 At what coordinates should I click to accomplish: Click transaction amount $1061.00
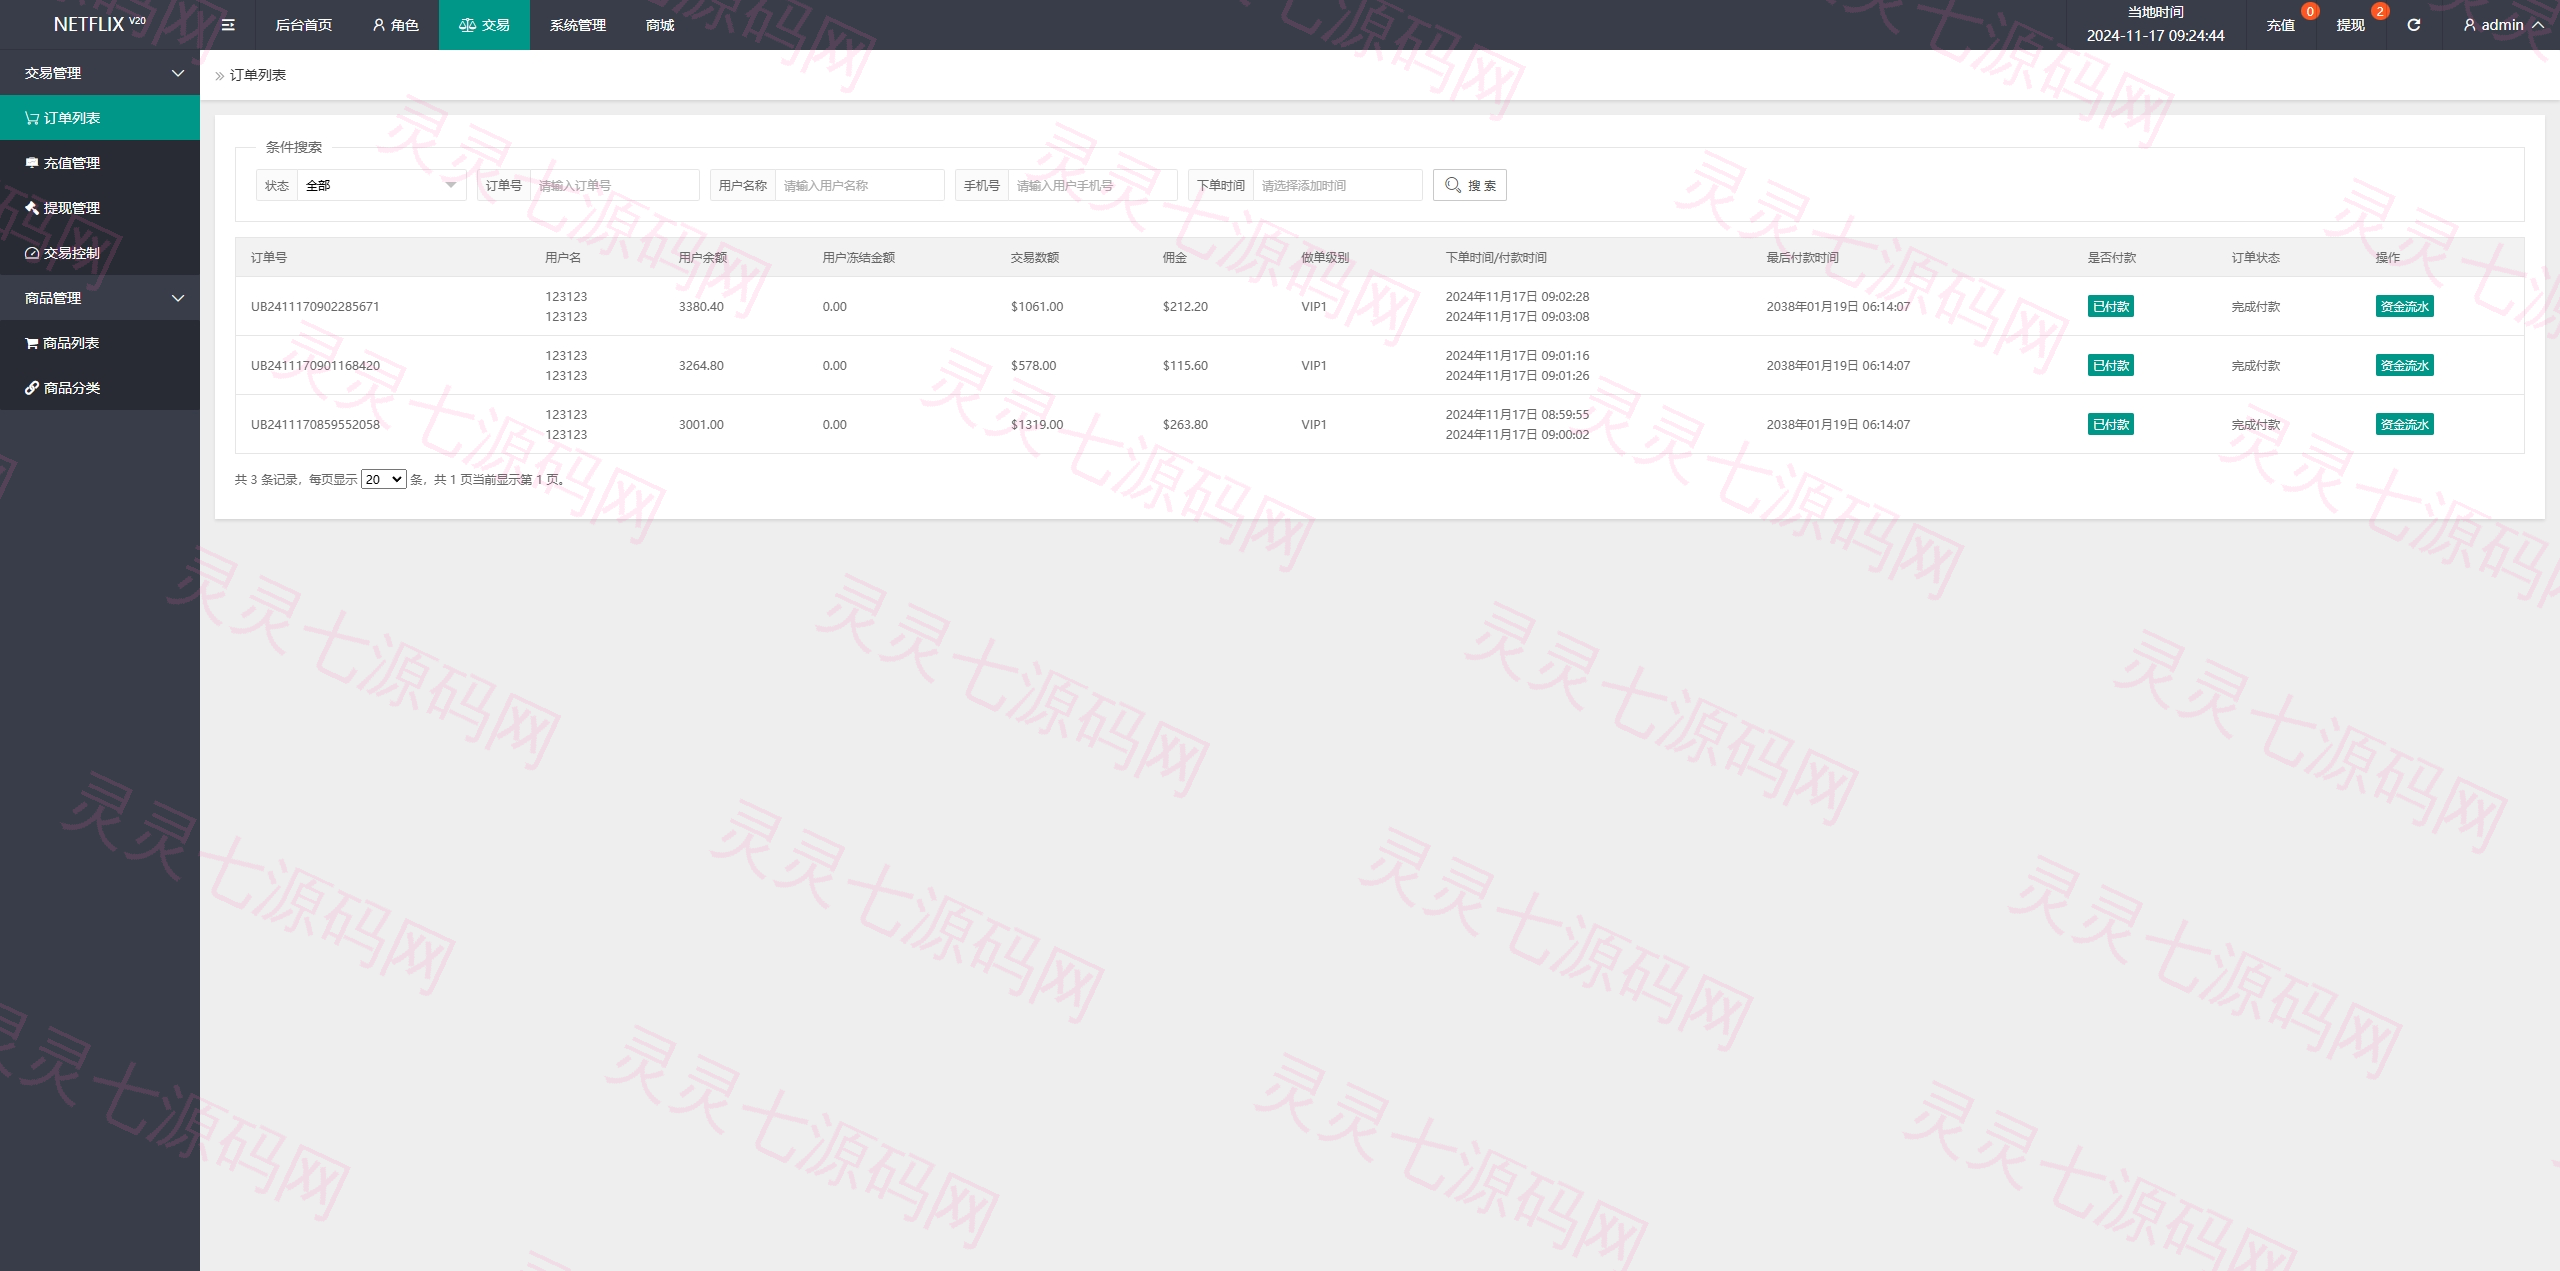coord(1037,306)
